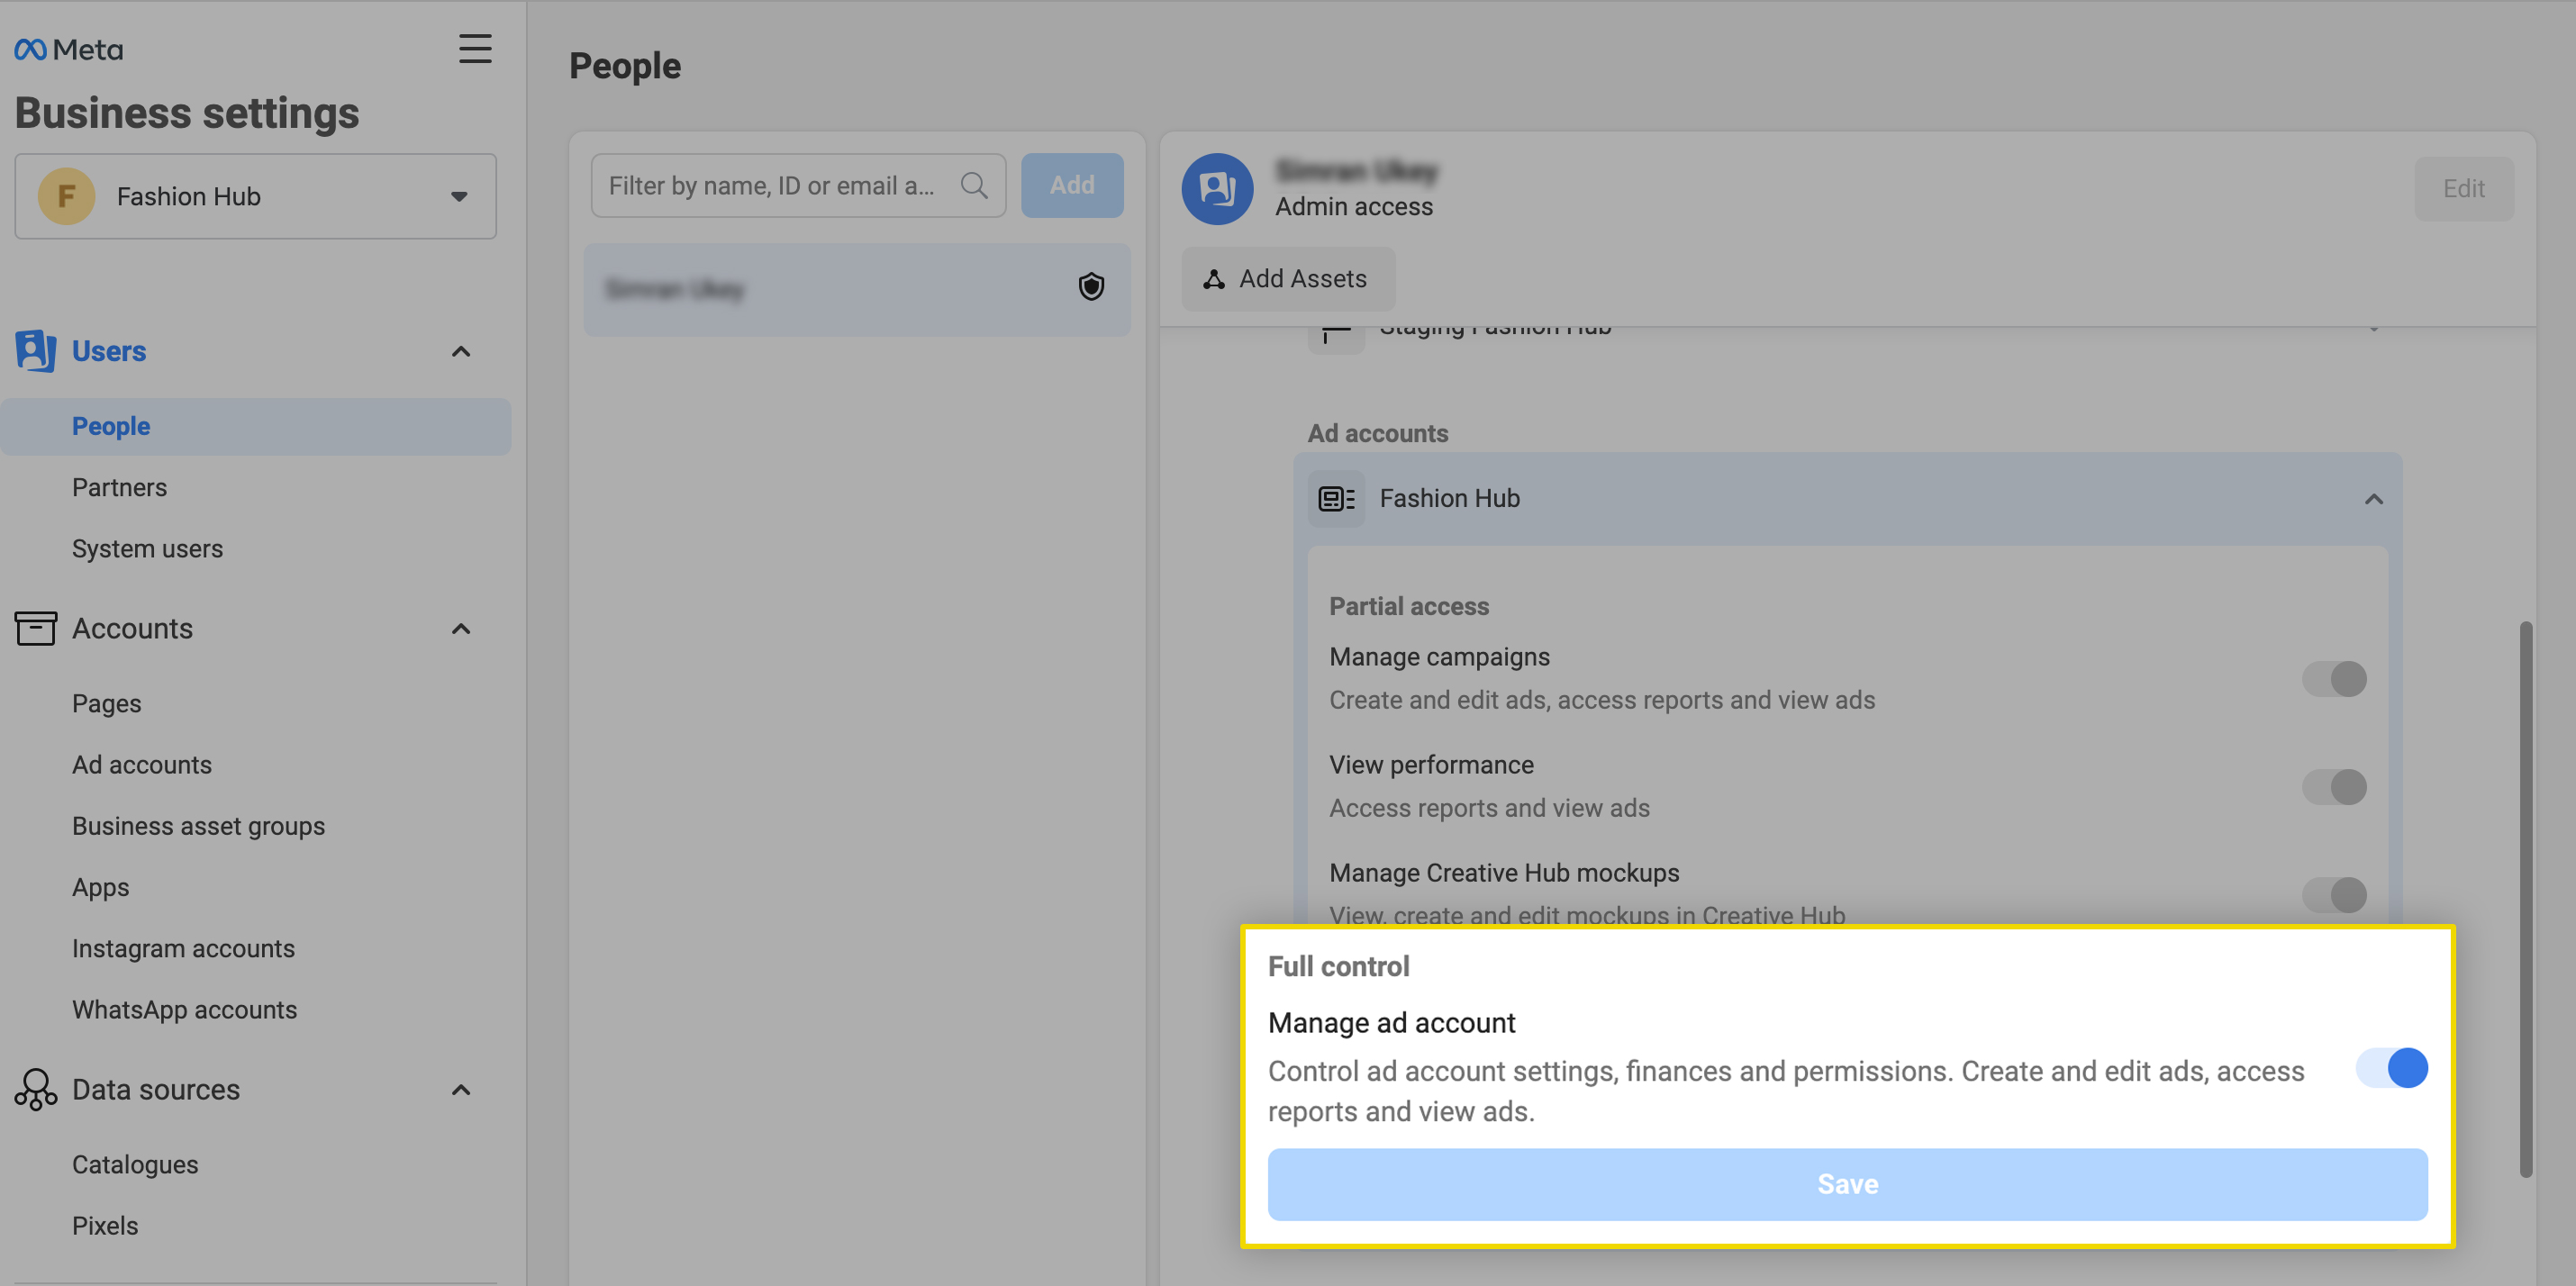2576x1286 pixels.
Task: Open the hamburger menu icon
Action: 475,49
